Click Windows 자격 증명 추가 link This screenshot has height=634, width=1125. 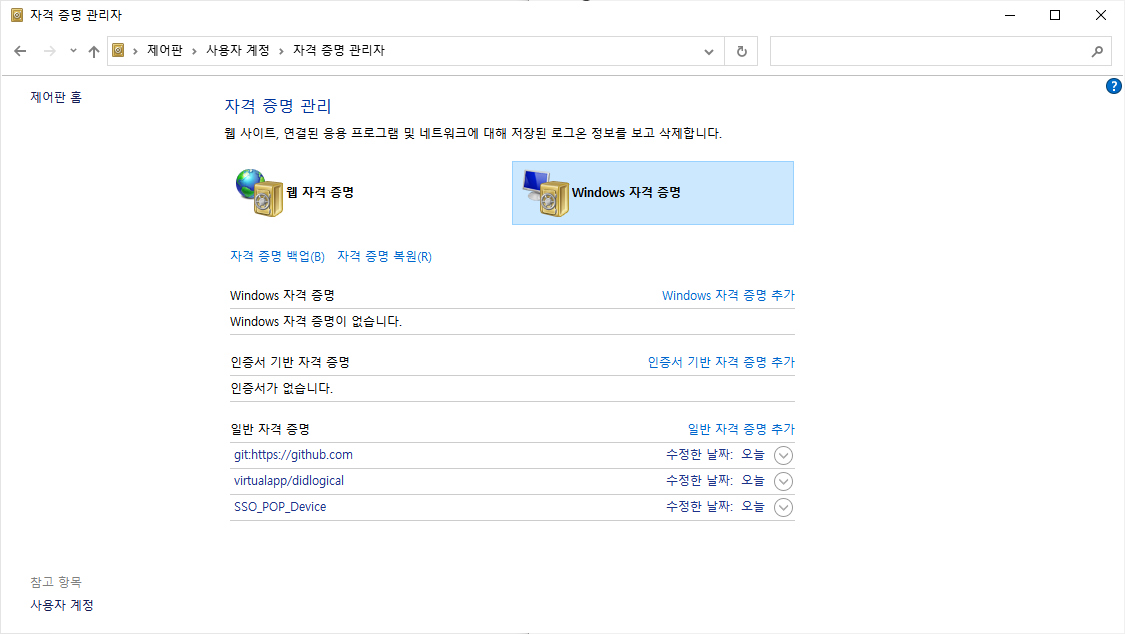[728, 295]
